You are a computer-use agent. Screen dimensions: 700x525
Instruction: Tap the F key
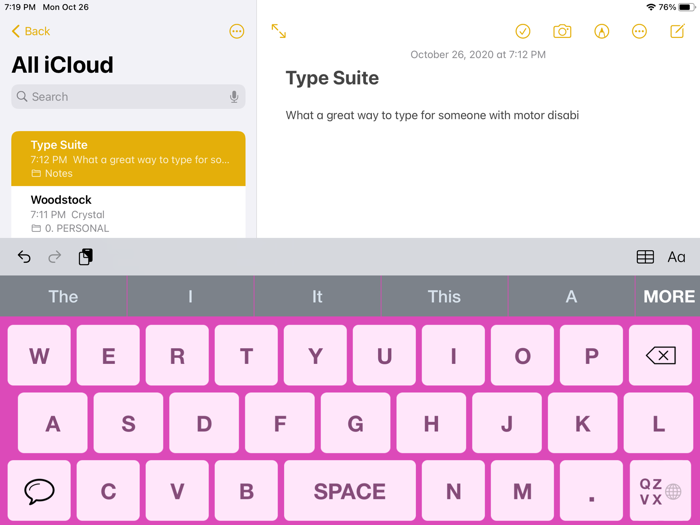tap(280, 423)
